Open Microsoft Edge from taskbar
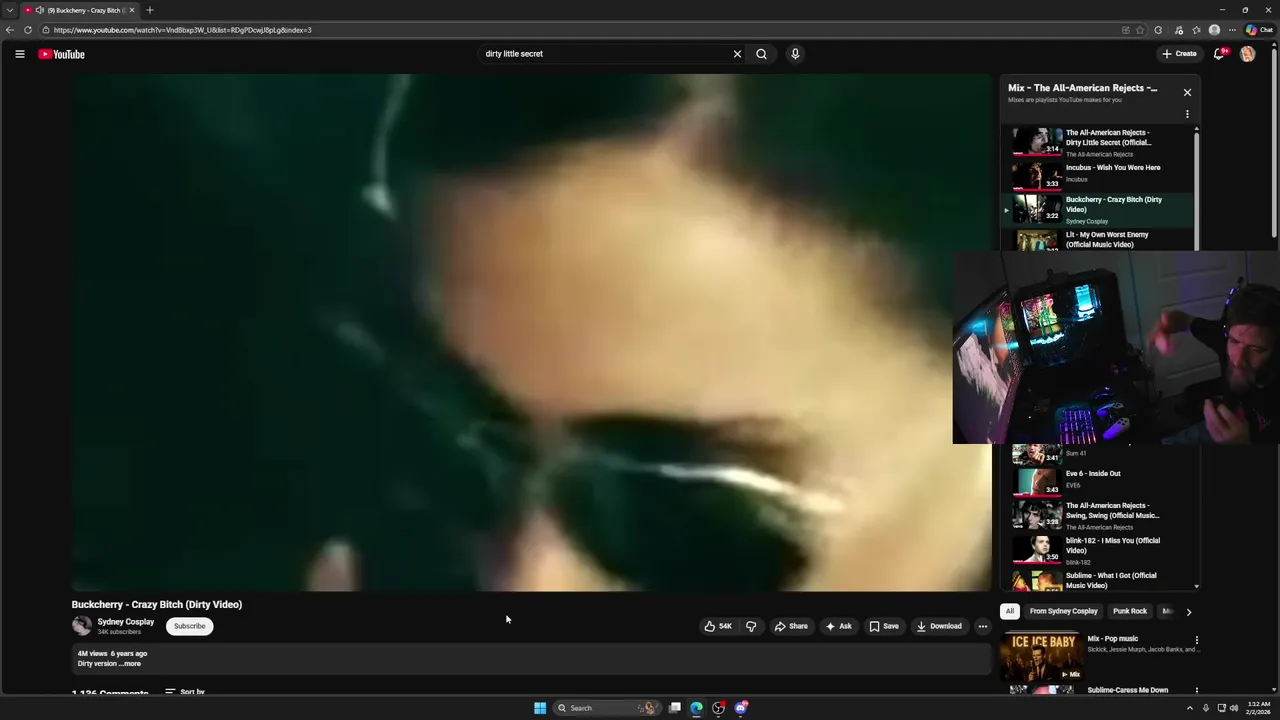 click(696, 708)
